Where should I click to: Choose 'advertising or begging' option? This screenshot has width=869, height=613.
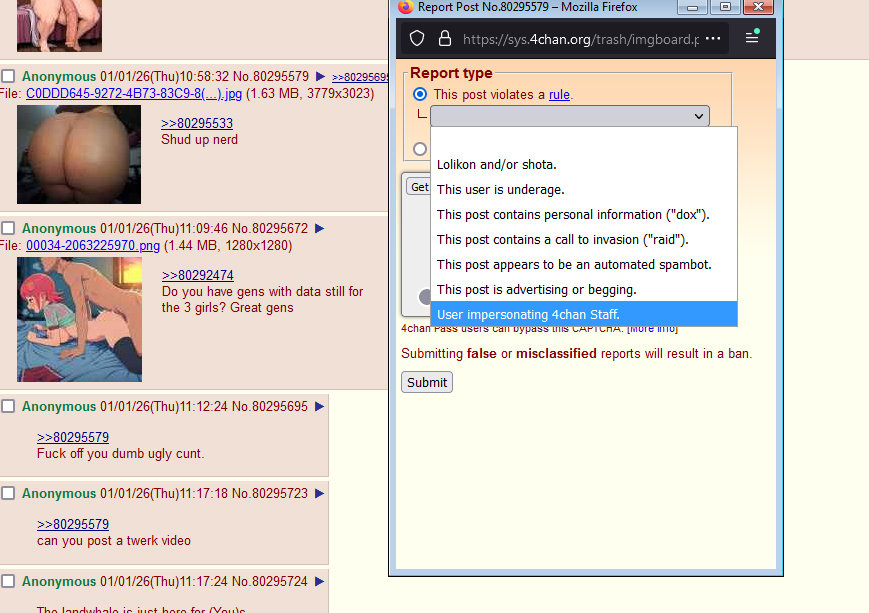tap(584, 289)
